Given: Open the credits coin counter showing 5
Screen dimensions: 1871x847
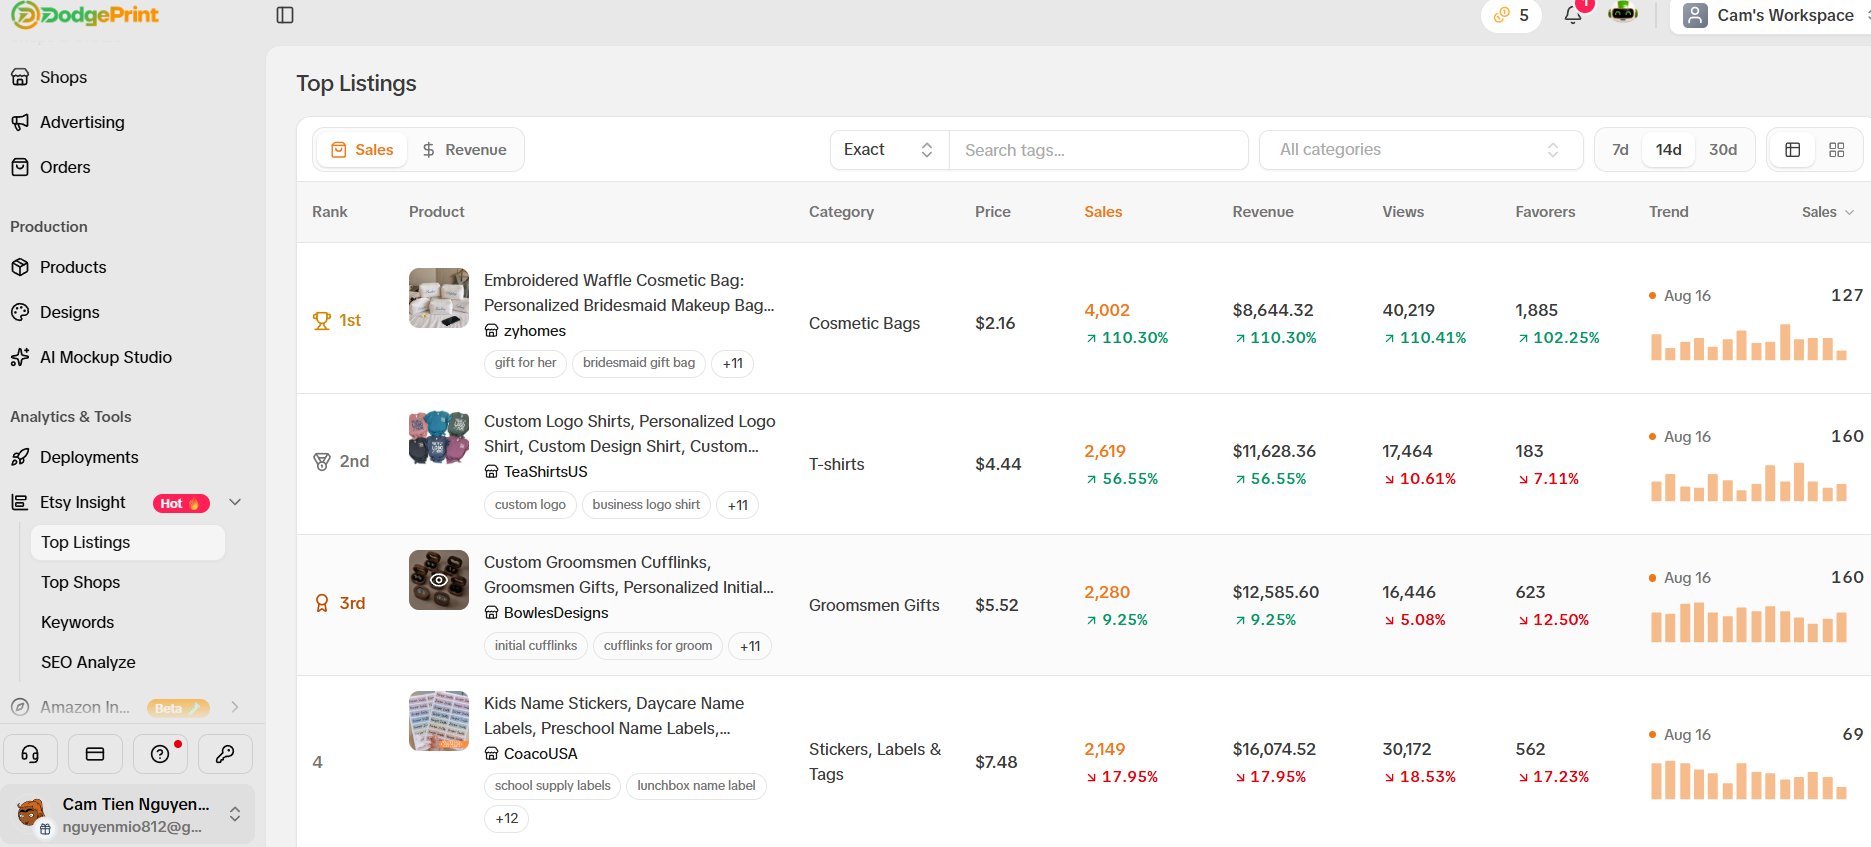Looking at the screenshot, I should [1511, 15].
